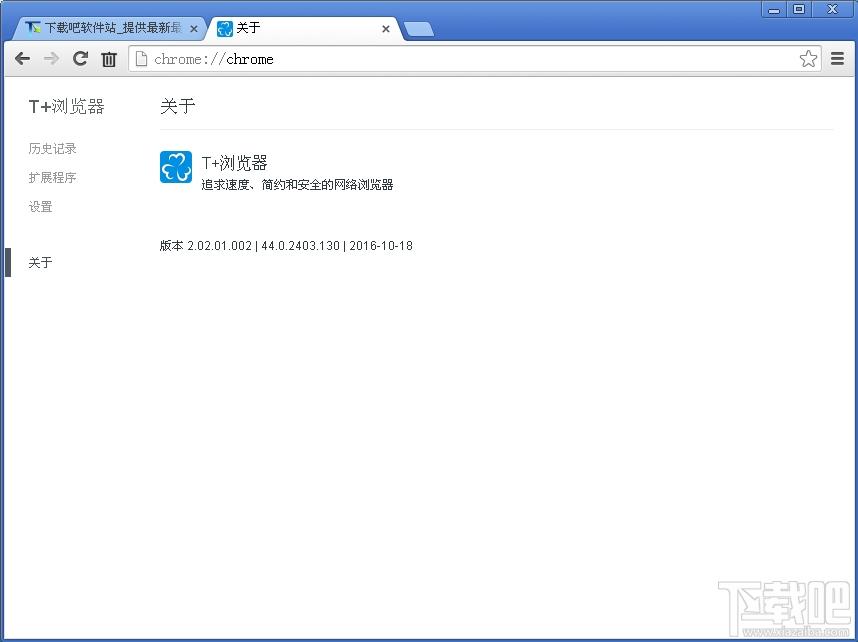858x642 pixels.
Task: Click the page icon in address bar
Action: click(x=141, y=59)
